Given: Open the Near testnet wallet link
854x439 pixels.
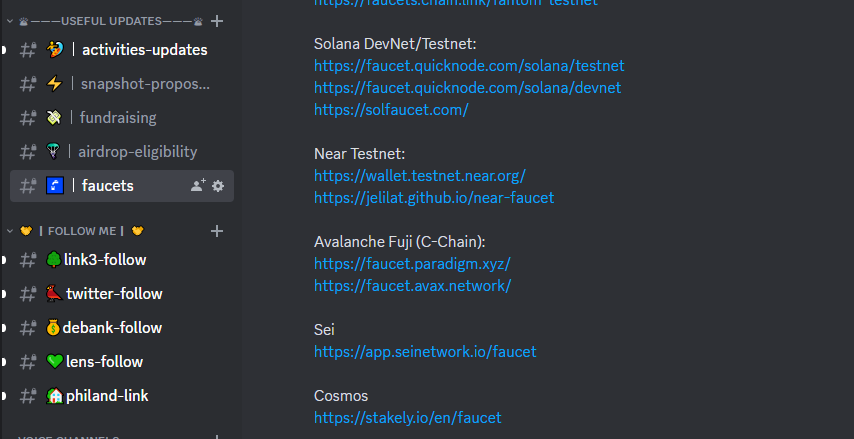Looking at the screenshot, I should pyautogui.click(x=419, y=175).
